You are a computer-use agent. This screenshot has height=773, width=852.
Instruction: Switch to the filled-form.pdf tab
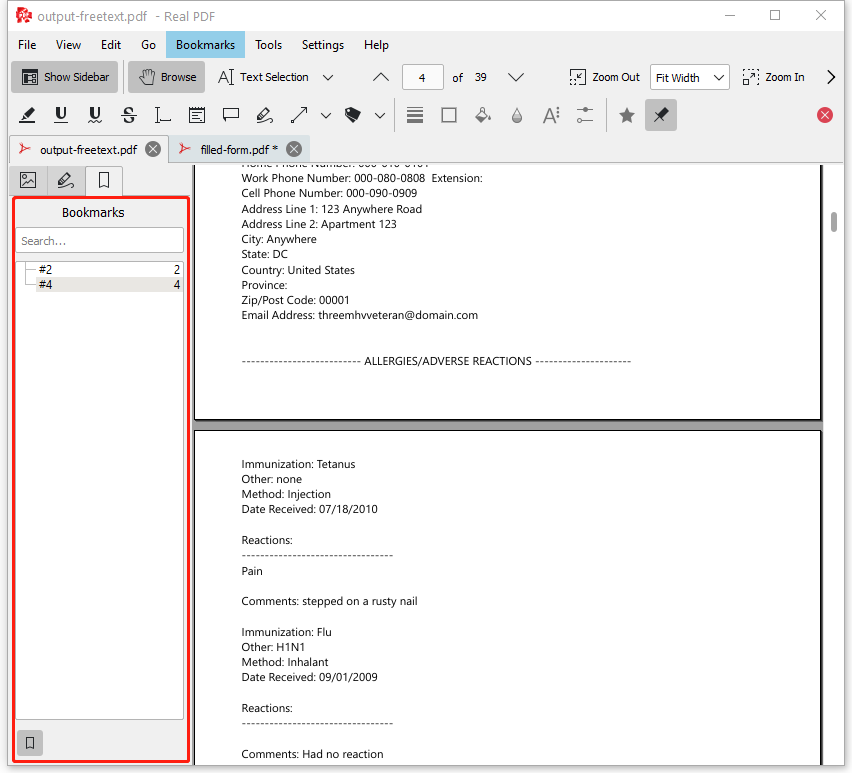coord(239,149)
